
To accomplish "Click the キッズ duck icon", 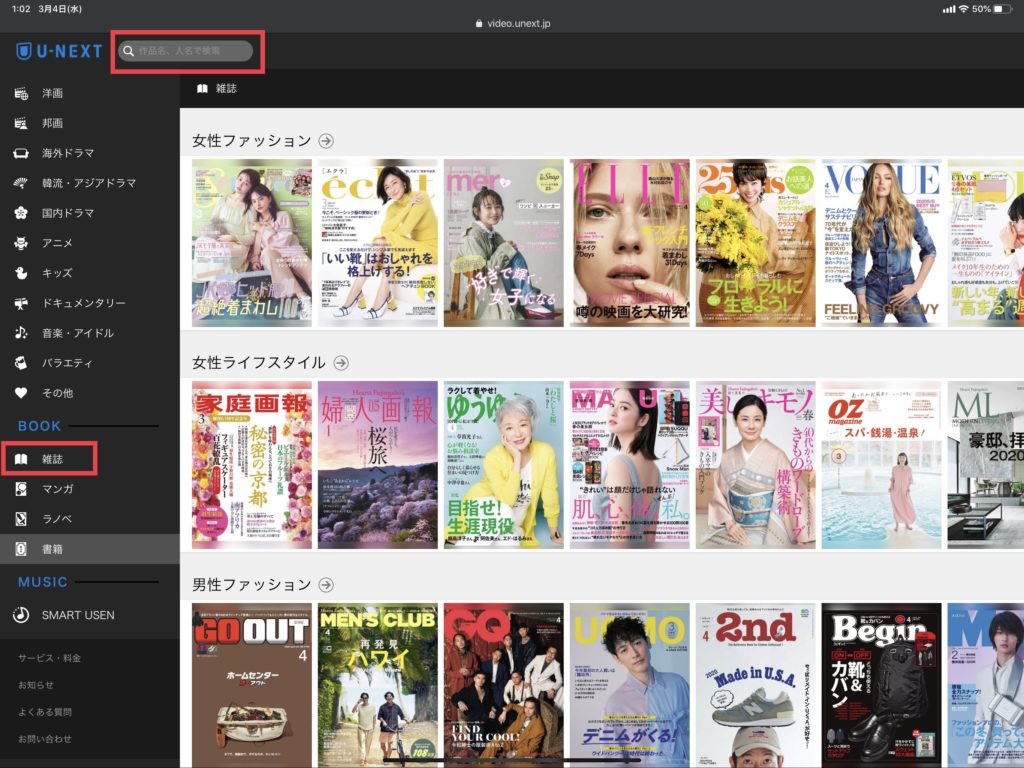I will 21,273.
